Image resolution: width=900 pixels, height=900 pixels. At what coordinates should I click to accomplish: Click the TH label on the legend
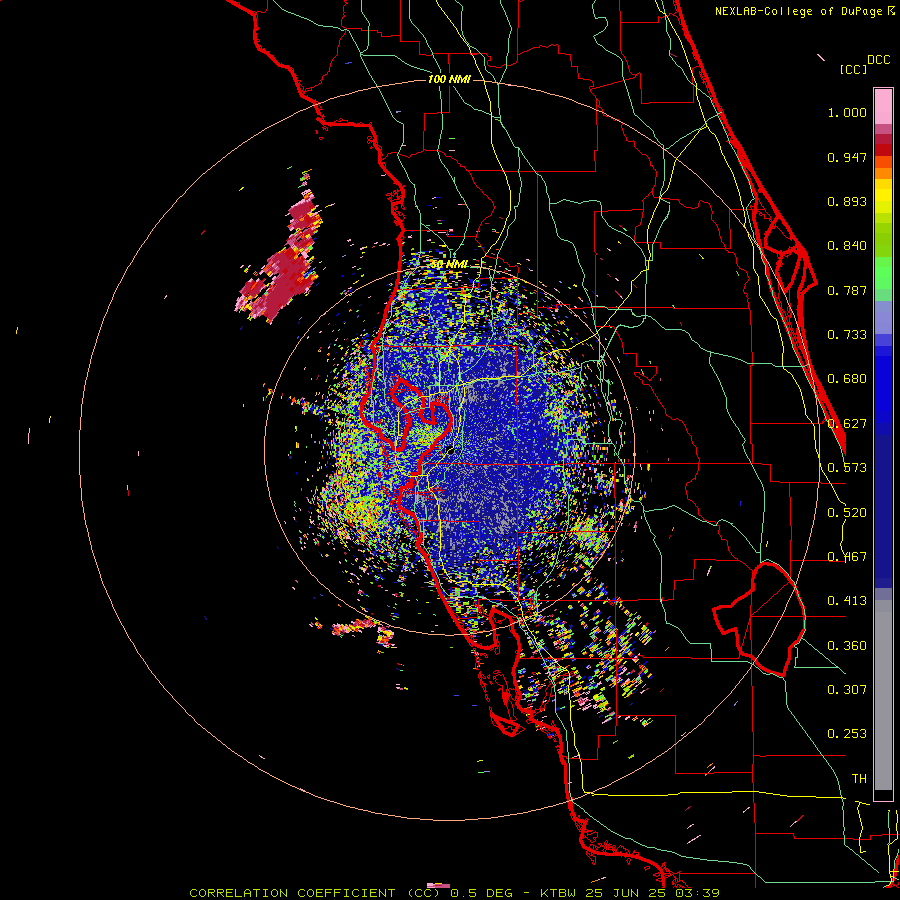pyautogui.click(x=859, y=779)
